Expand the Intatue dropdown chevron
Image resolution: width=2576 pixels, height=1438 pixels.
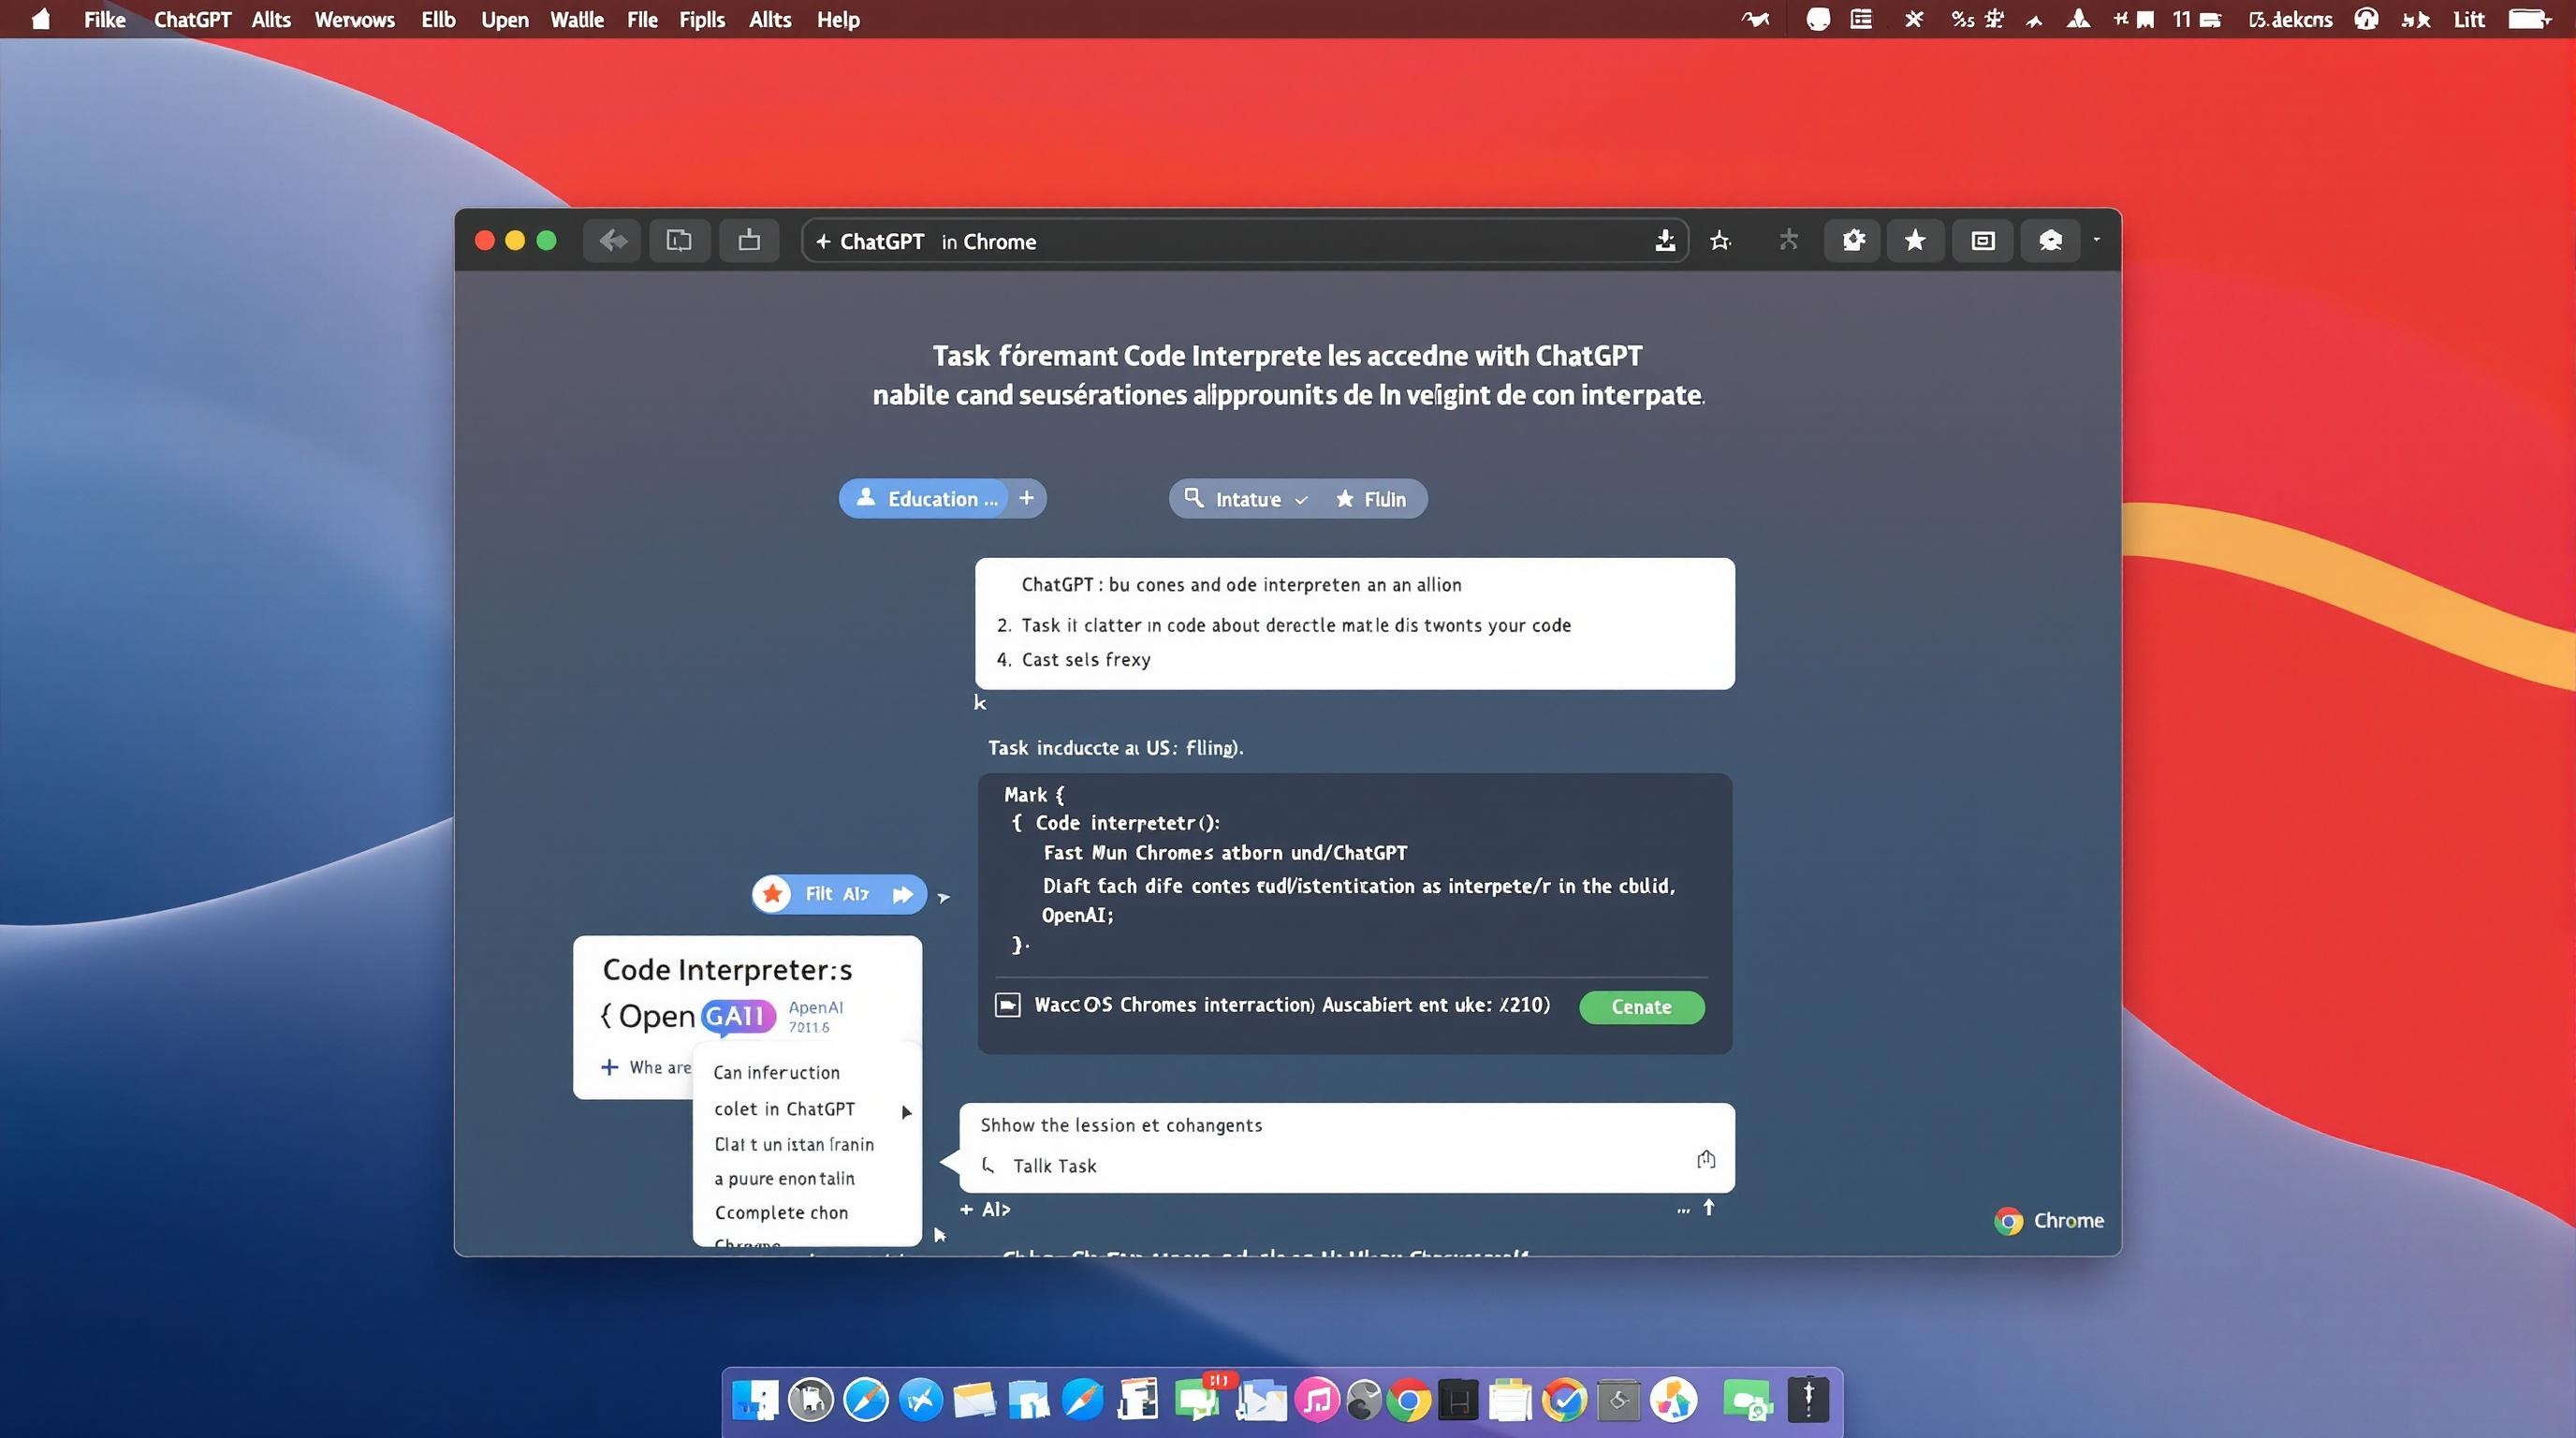pos(1301,500)
